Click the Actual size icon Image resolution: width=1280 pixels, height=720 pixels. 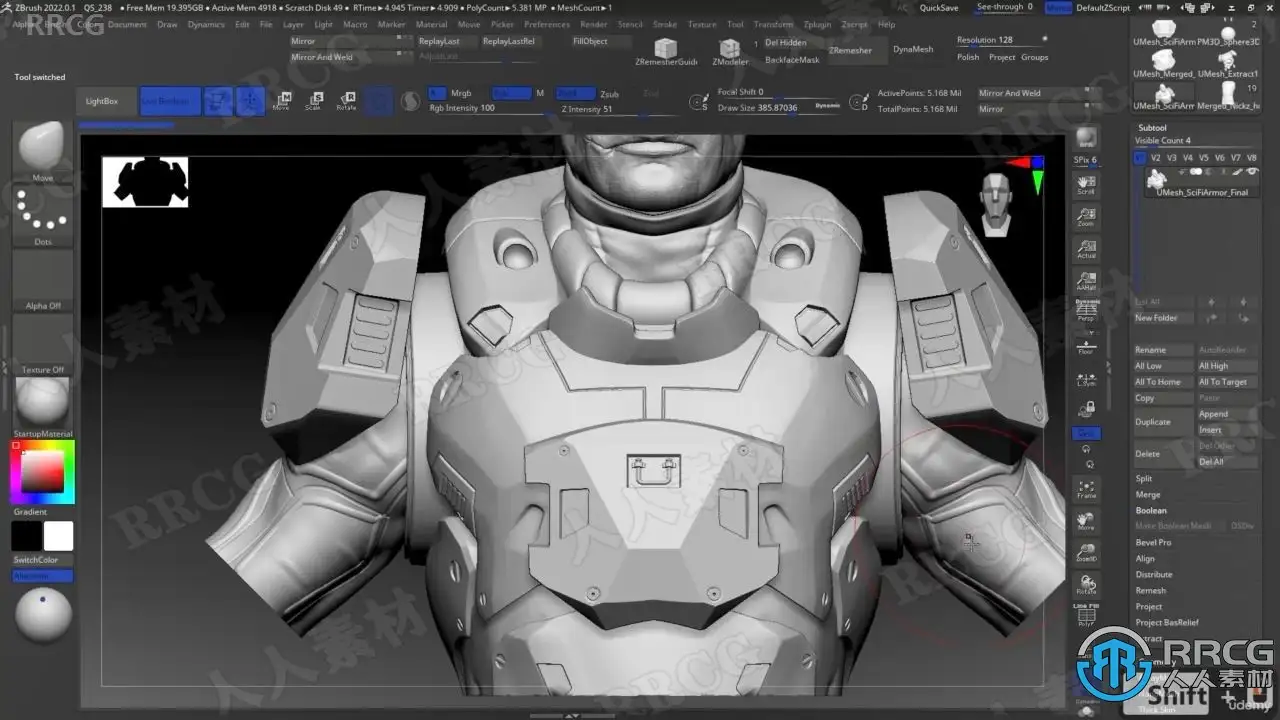pos(1086,249)
